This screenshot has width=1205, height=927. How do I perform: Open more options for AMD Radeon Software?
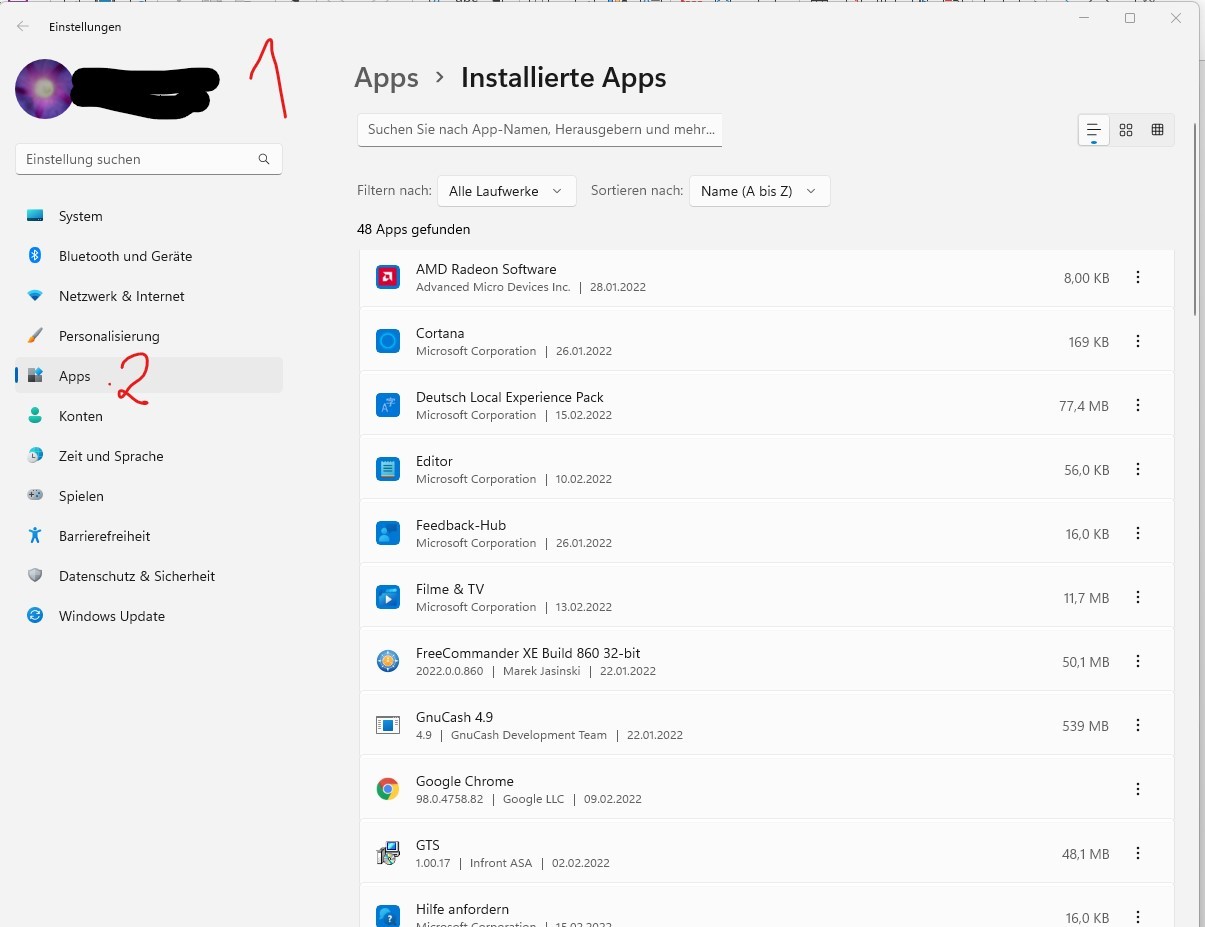tap(1138, 277)
